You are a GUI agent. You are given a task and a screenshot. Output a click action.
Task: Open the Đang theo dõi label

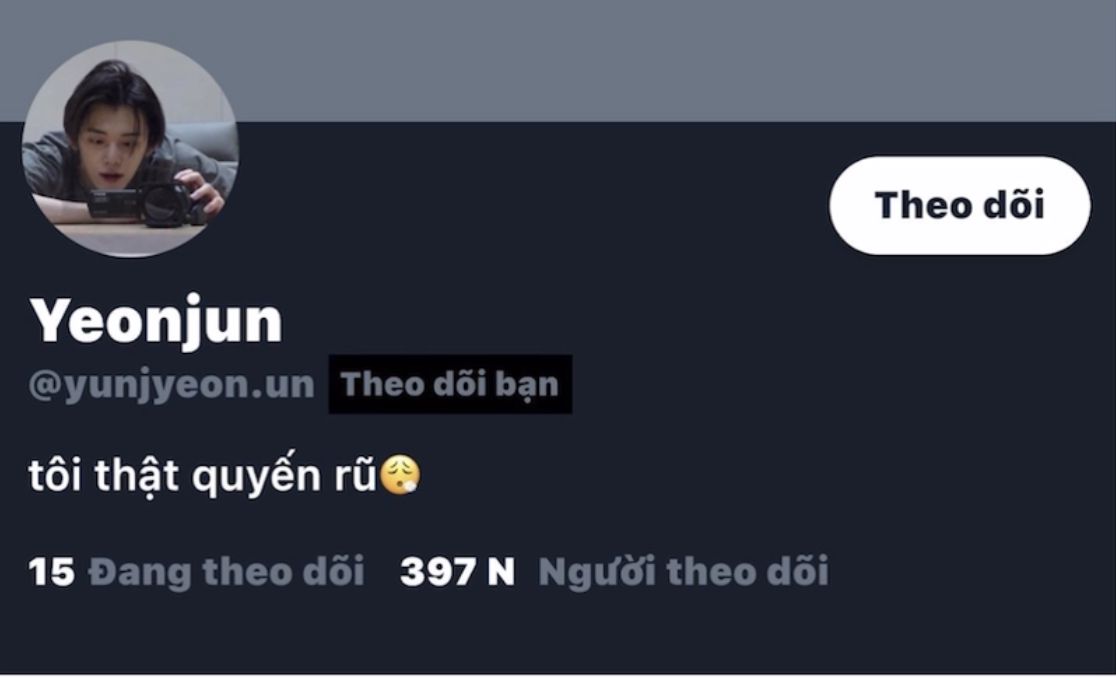coord(226,572)
